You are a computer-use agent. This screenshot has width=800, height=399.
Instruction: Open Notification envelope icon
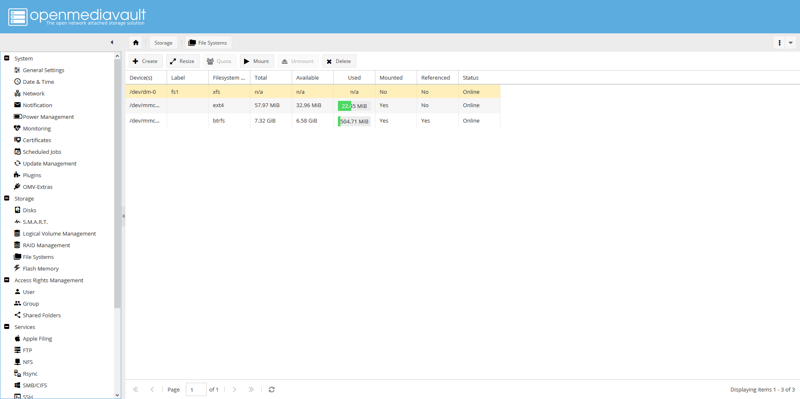[17, 105]
